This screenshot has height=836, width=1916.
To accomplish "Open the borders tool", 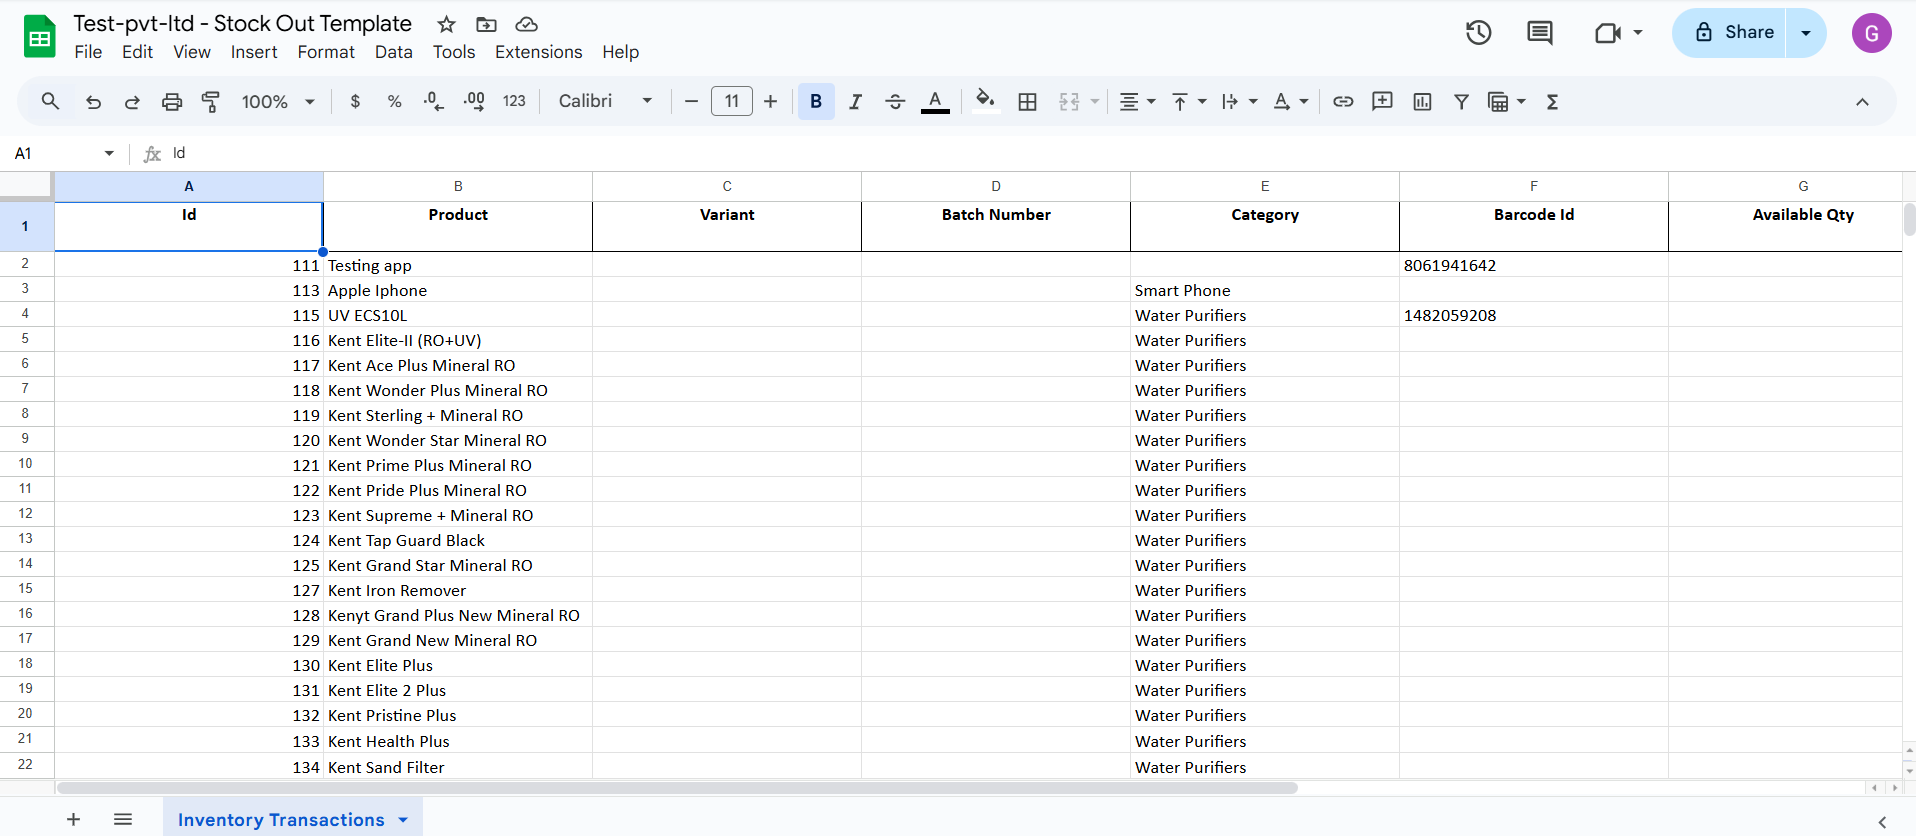I will point(1027,101).
